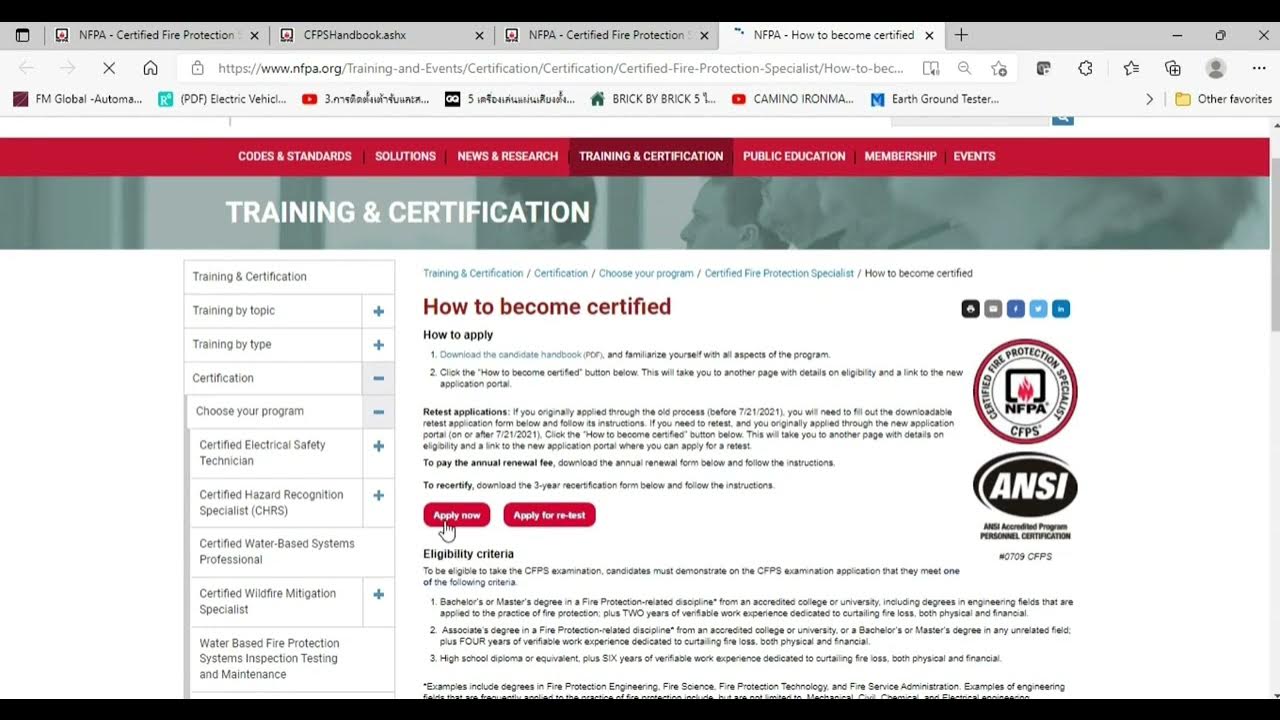Image resolution: width=1280 pixels, height=720 pixels.
Task: Stop loading the page
Action: [109, 68]
